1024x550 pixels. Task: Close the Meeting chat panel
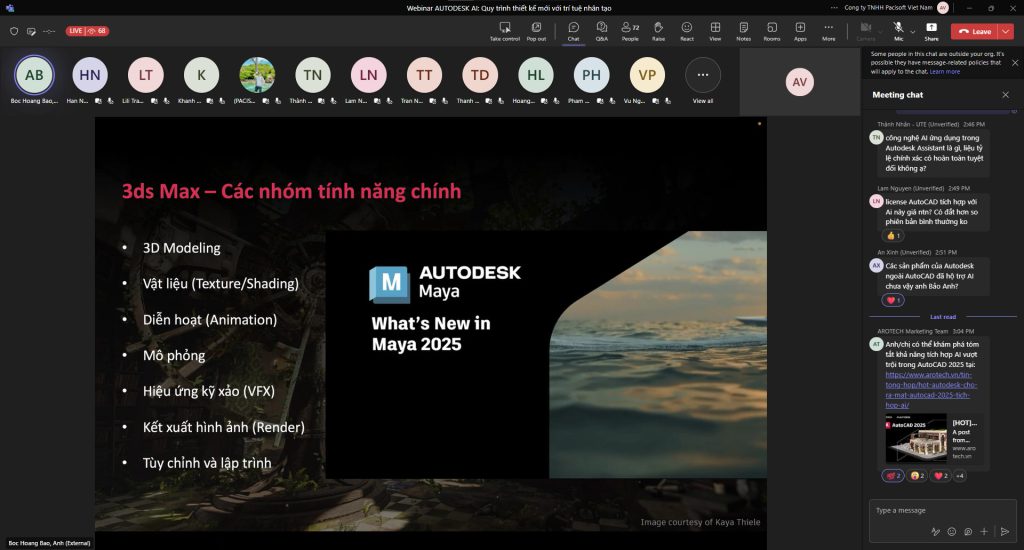[x=1006, y=95]
